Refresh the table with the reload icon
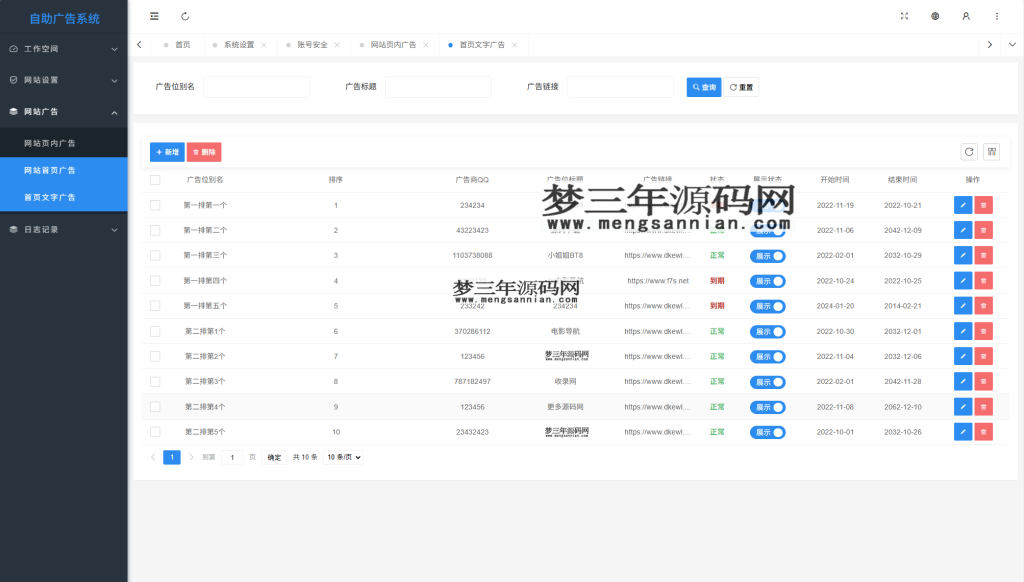1024x582 pixels. click(x=969, y=152)
